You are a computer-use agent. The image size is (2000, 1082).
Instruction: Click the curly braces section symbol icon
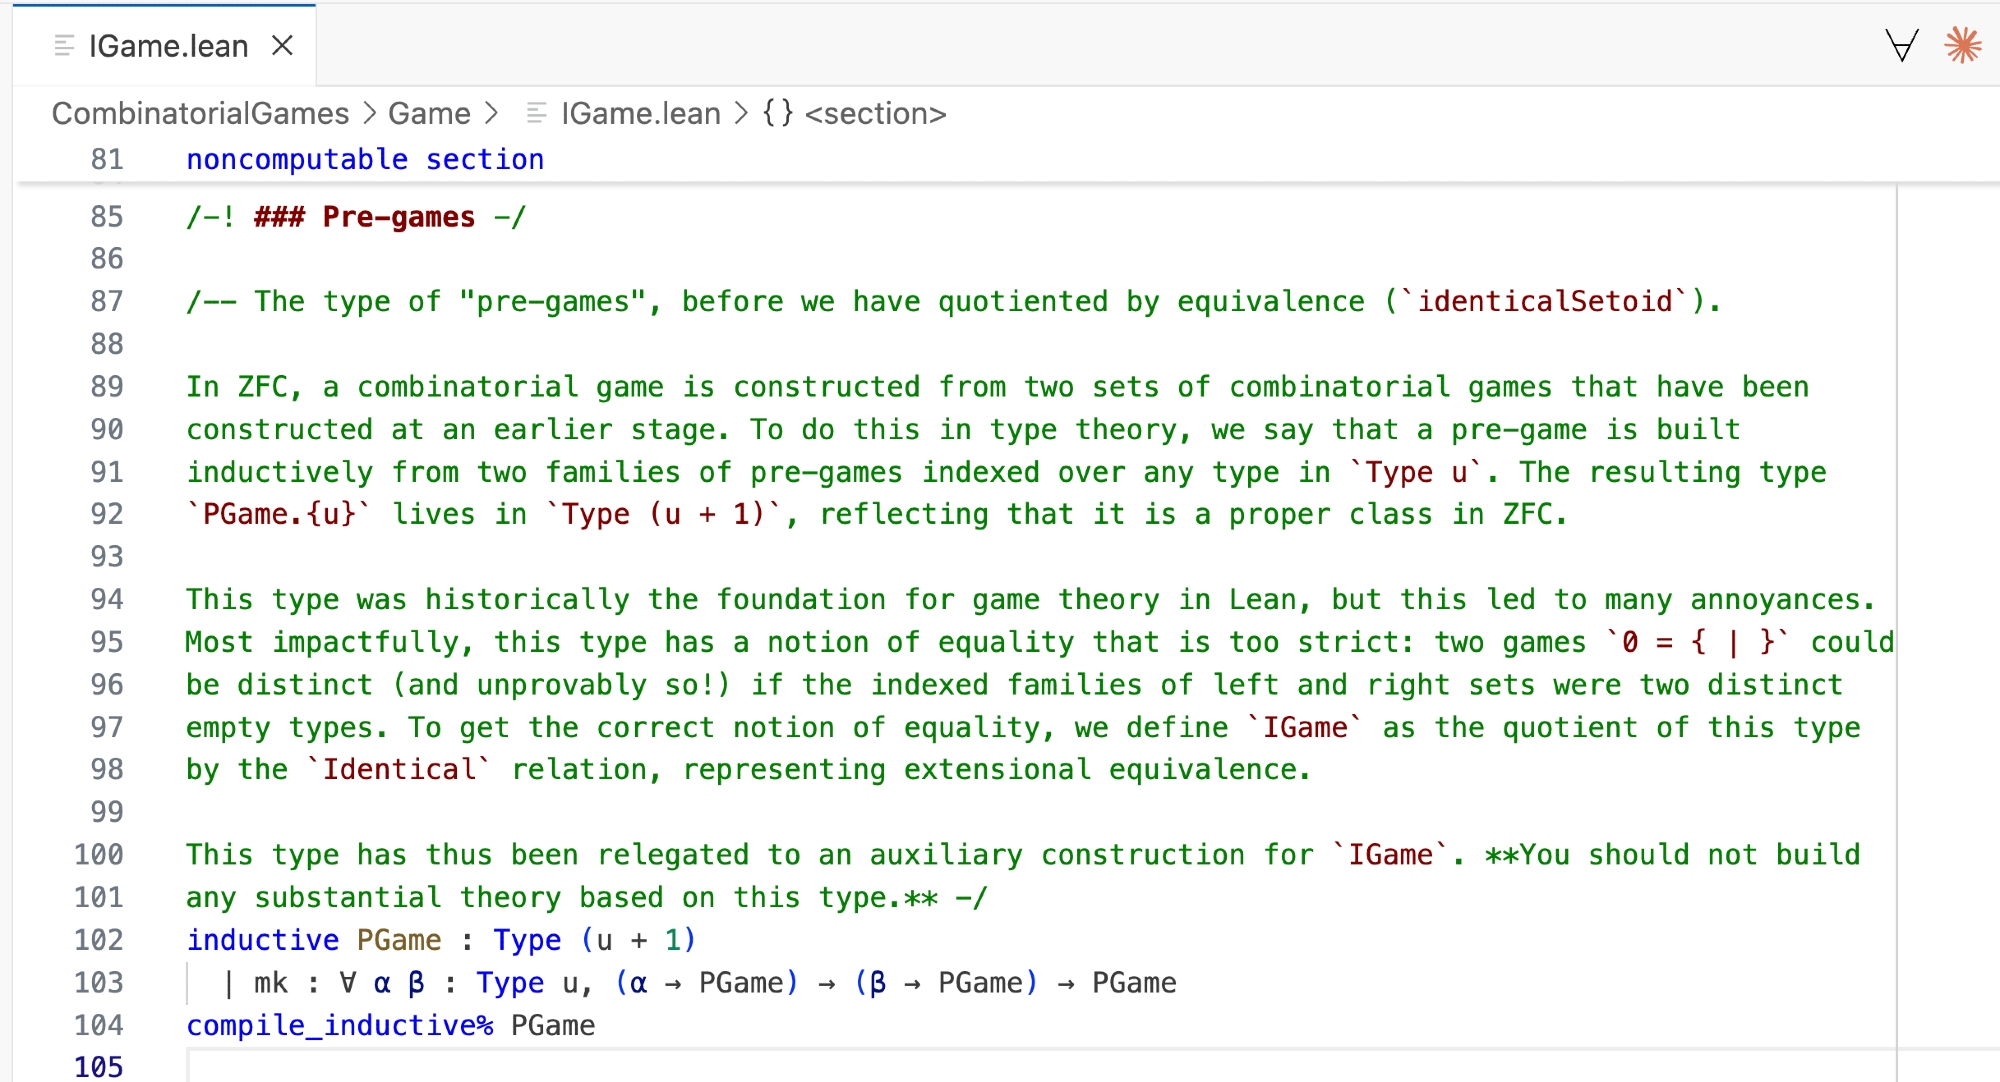(x=777, y=114)
